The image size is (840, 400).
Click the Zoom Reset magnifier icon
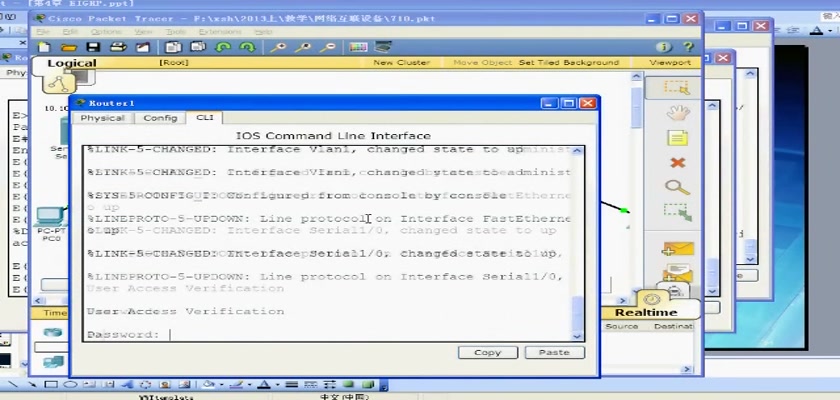pyautogui.click(x=302, y=47)
